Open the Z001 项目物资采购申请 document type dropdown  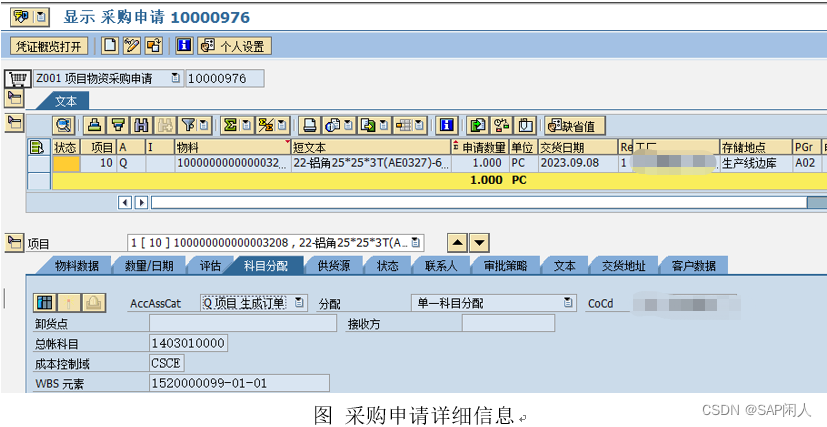point(175,79)
